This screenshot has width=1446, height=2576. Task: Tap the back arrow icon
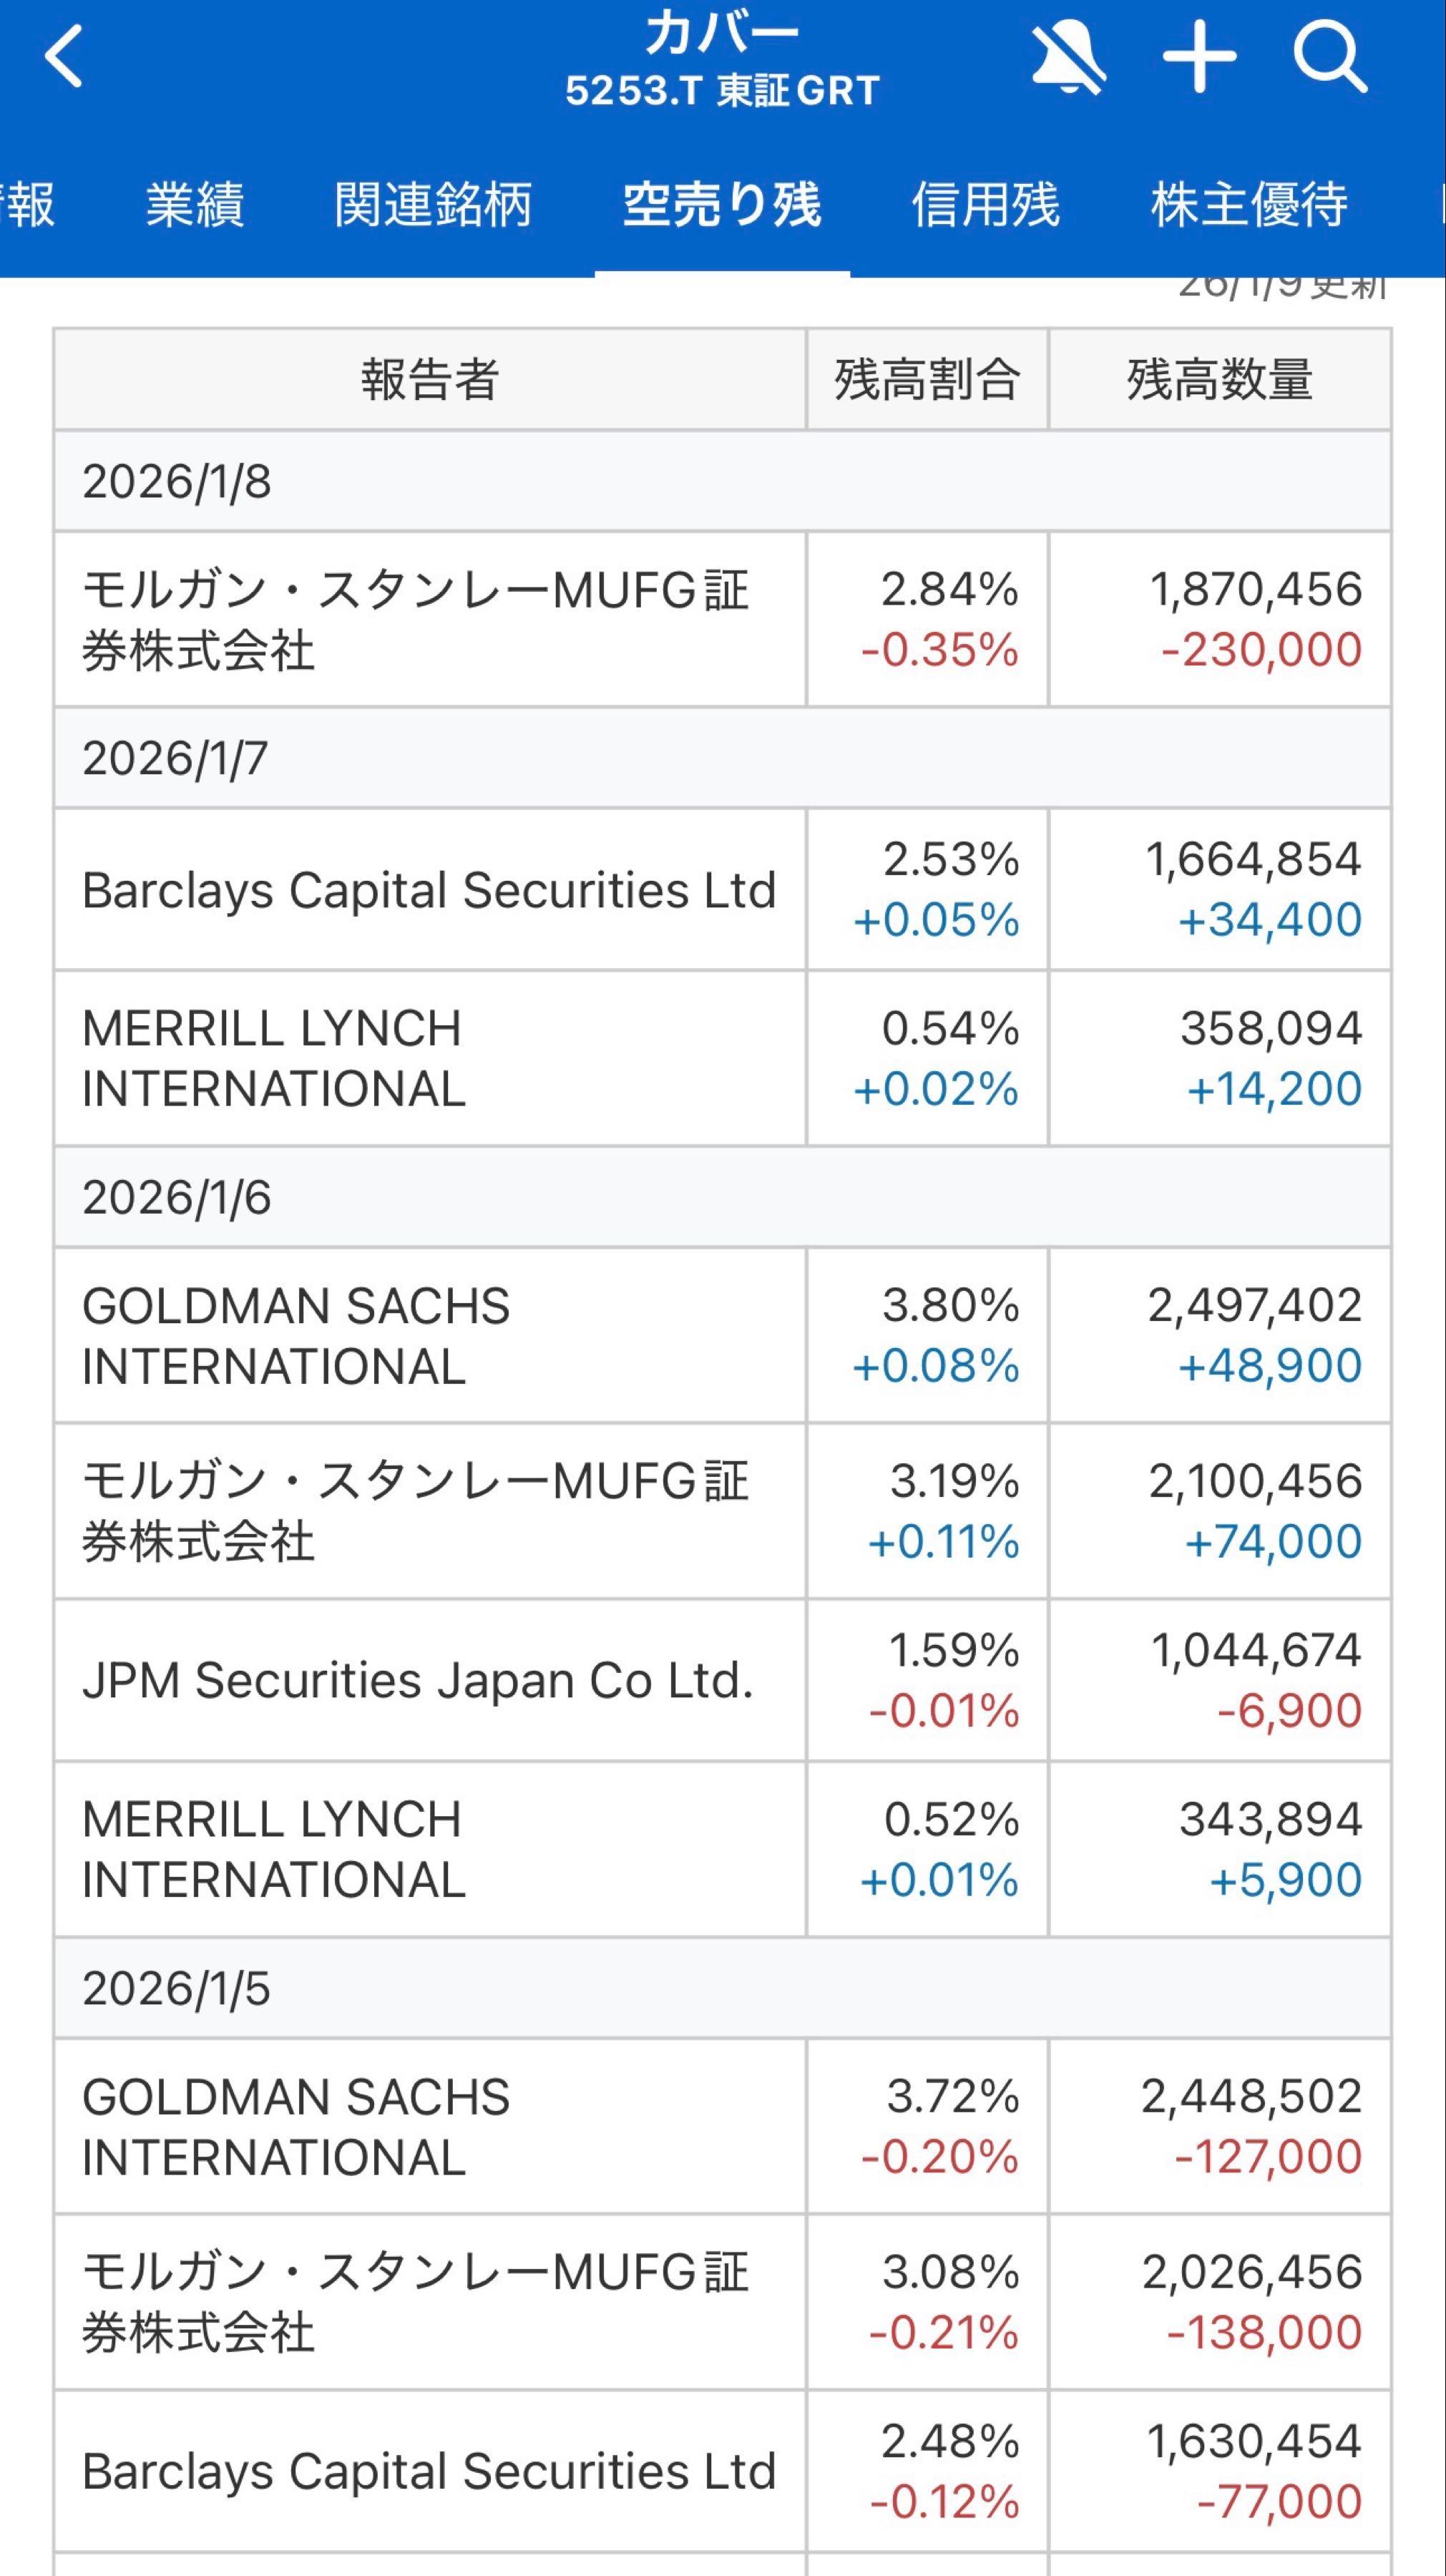click(x=64, y=58)
